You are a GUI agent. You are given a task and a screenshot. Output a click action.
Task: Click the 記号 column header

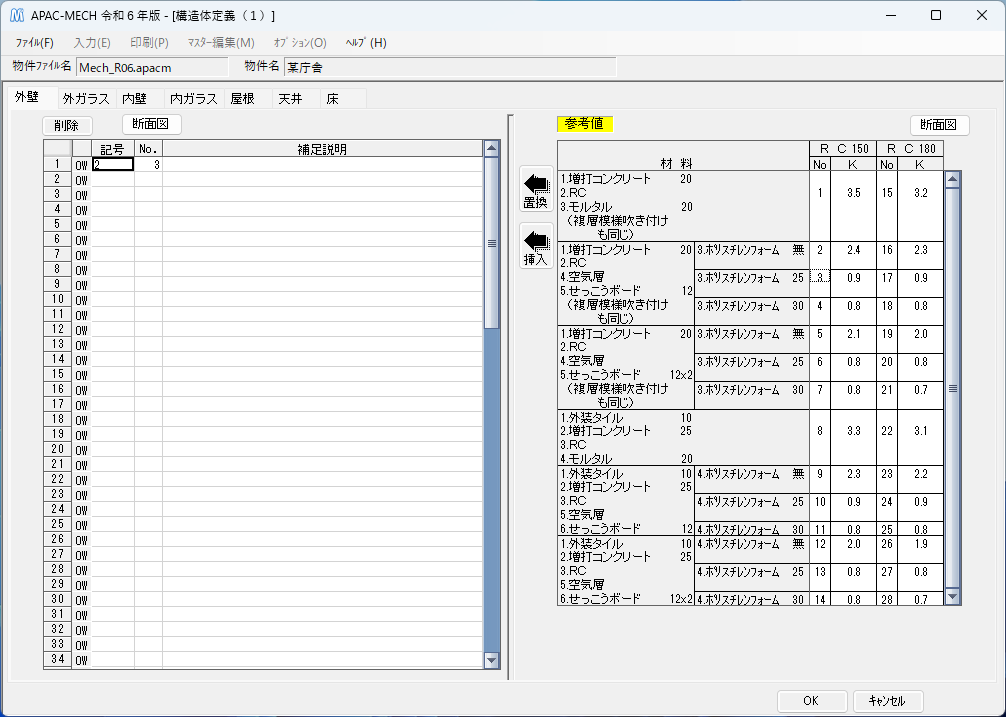[x=113, y=149]
